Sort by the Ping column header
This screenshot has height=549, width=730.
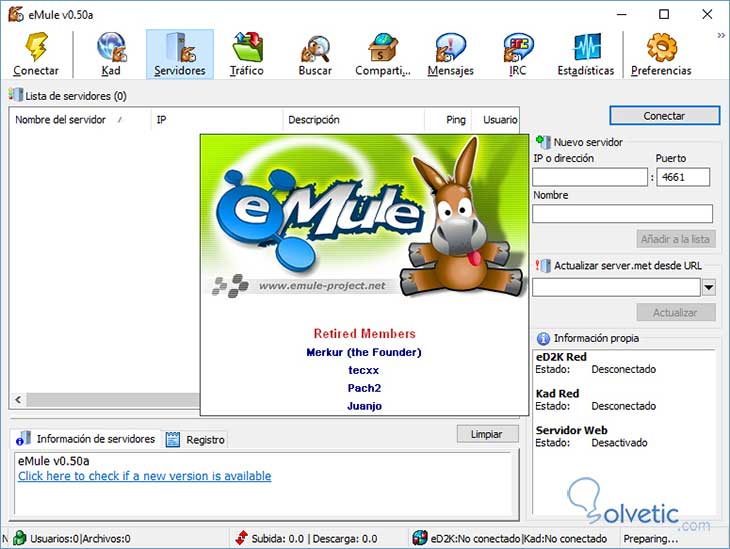coord(448,120)
